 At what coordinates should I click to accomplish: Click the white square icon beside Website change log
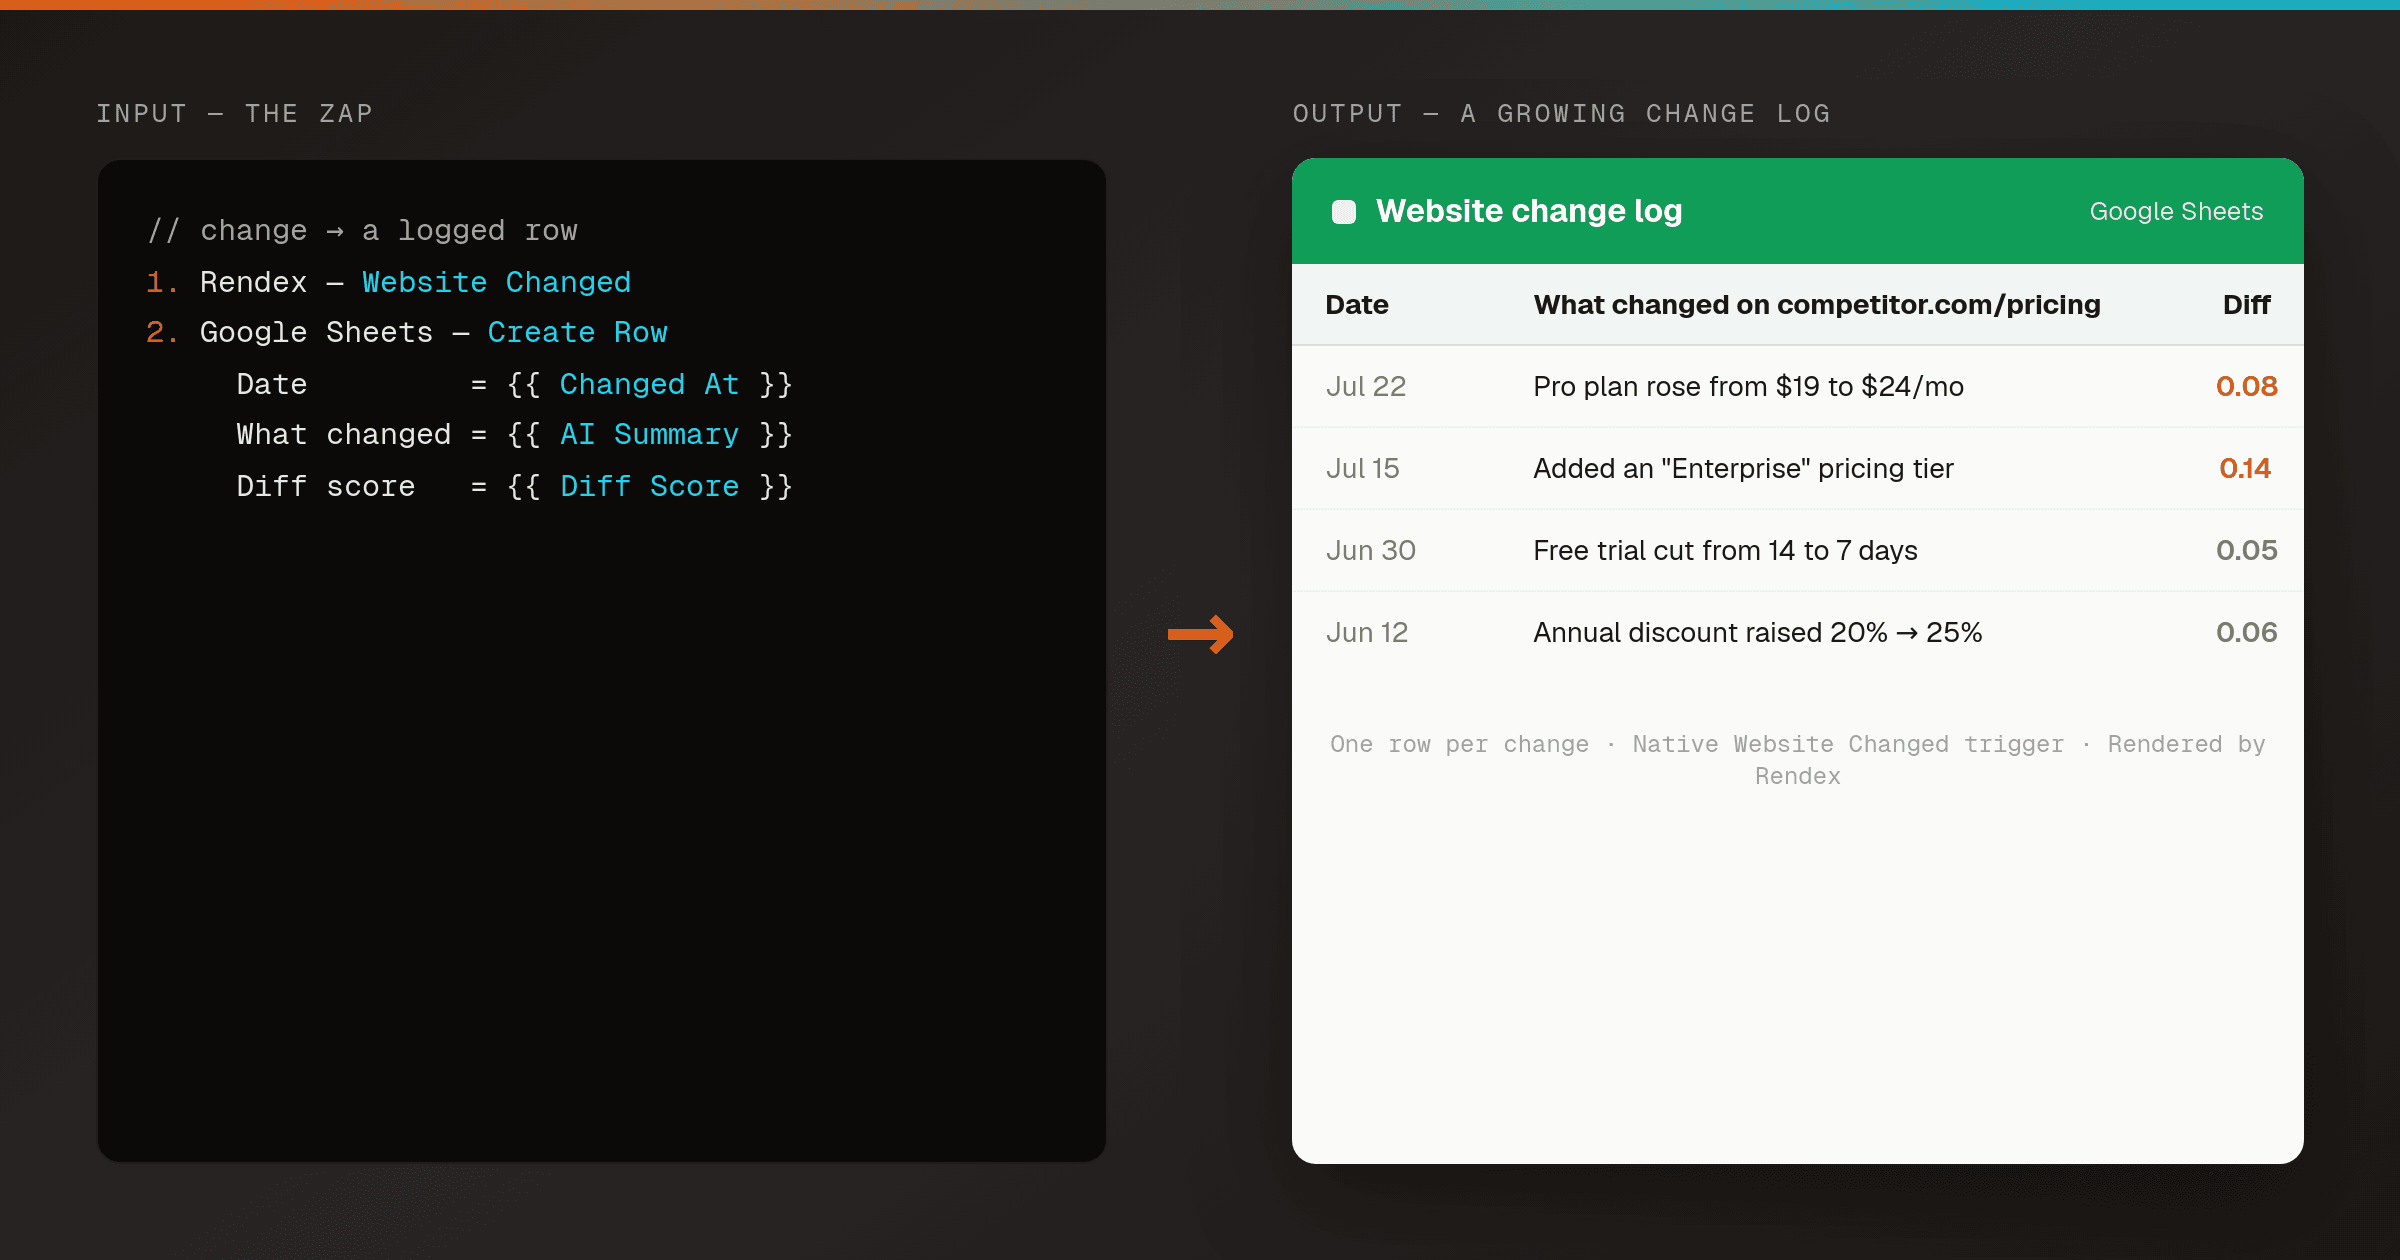tap(1344, 212)
